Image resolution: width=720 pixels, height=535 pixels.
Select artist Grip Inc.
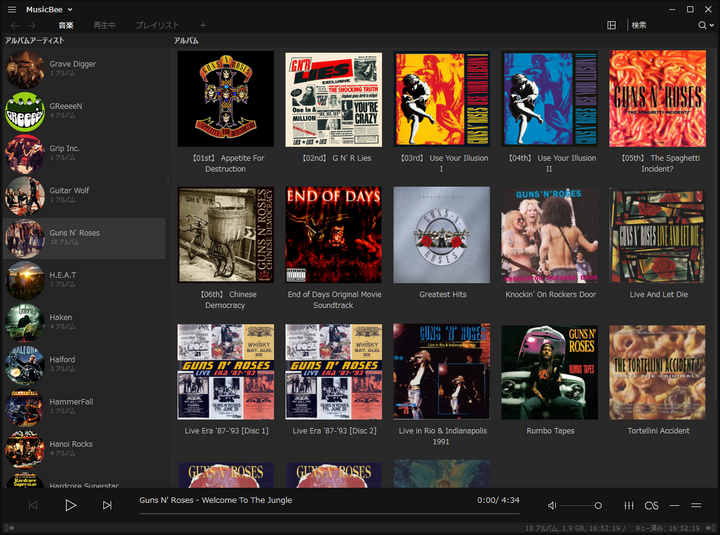84,154
